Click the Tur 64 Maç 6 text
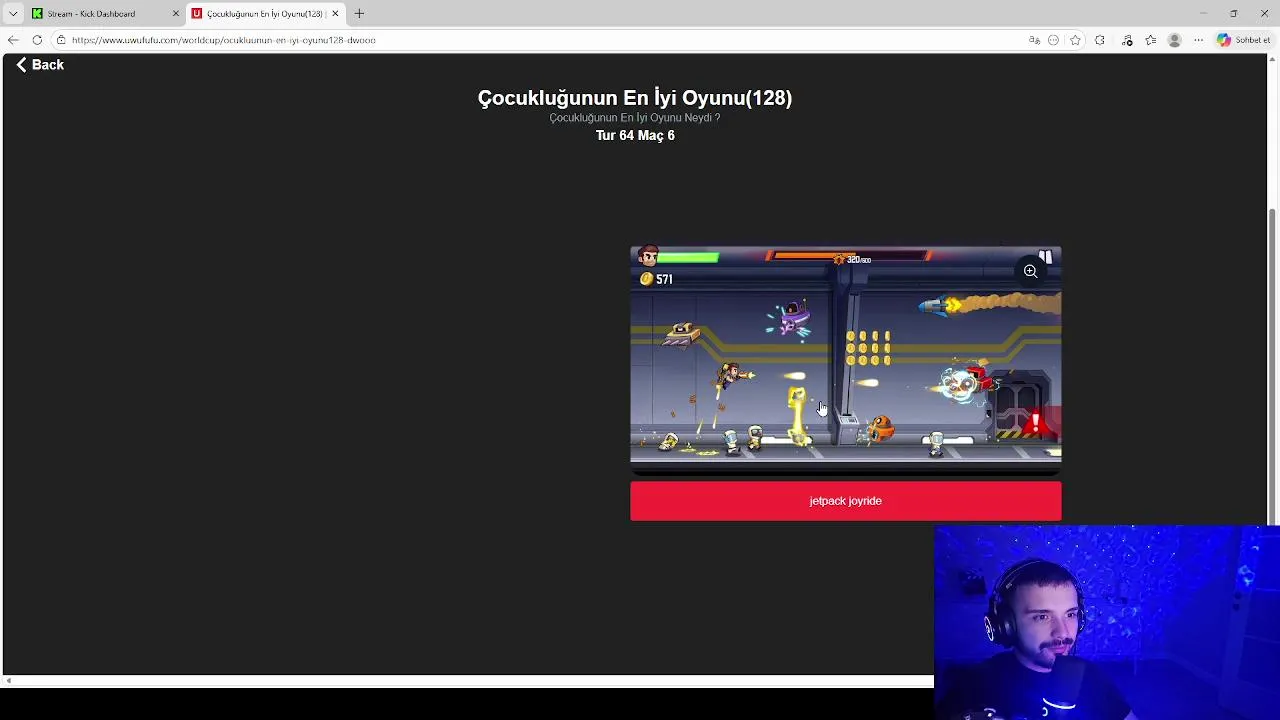This screenshot has height=720, width=1280. click(x=635, y=135)
